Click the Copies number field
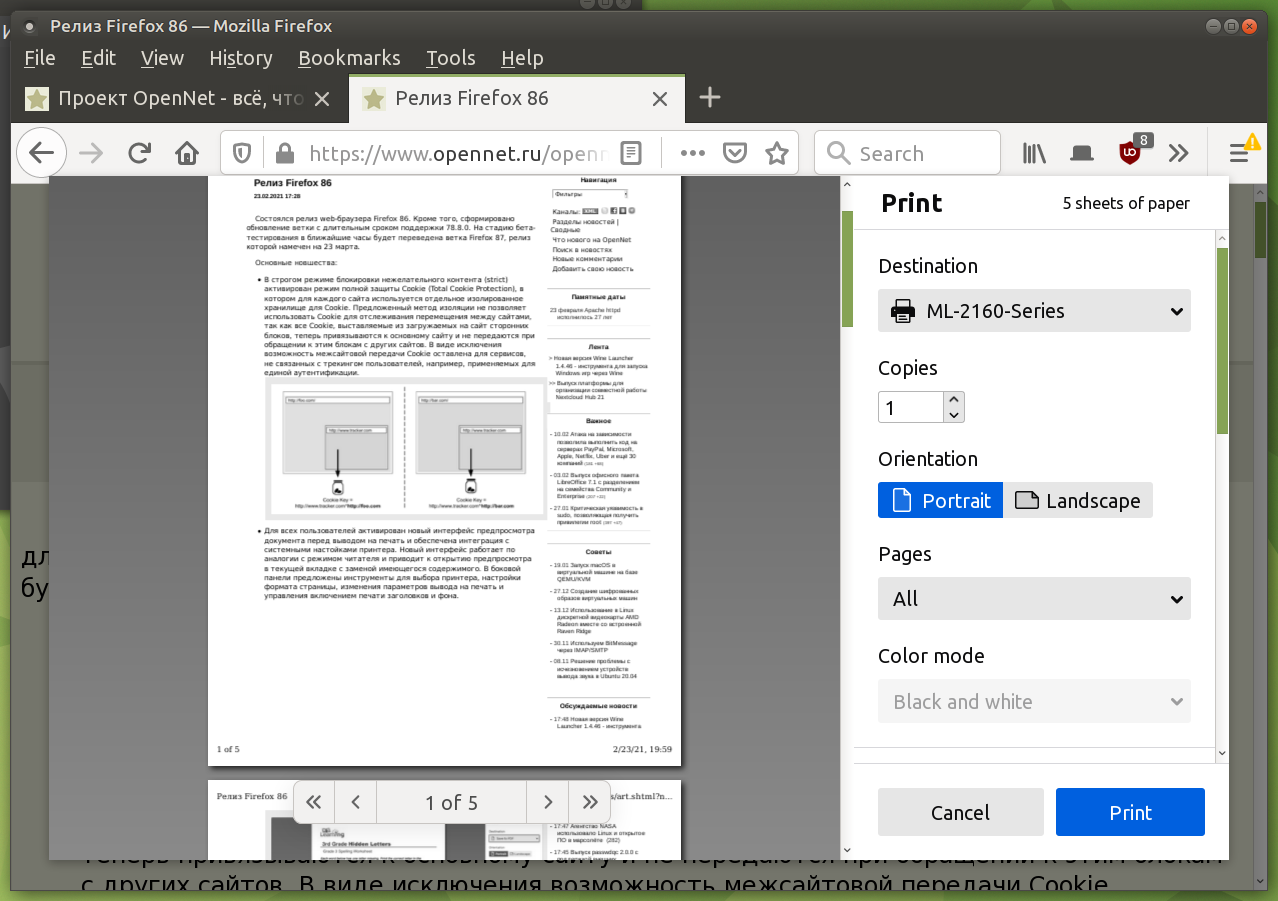The height and width of the screenshot is (901, 1278). 910,408
